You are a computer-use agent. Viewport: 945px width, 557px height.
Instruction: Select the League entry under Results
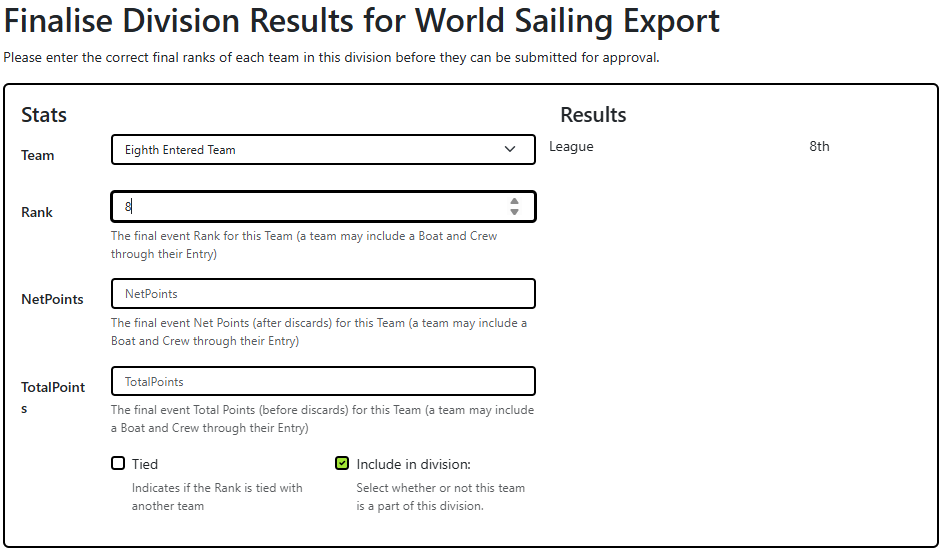(x=571, y=147)
